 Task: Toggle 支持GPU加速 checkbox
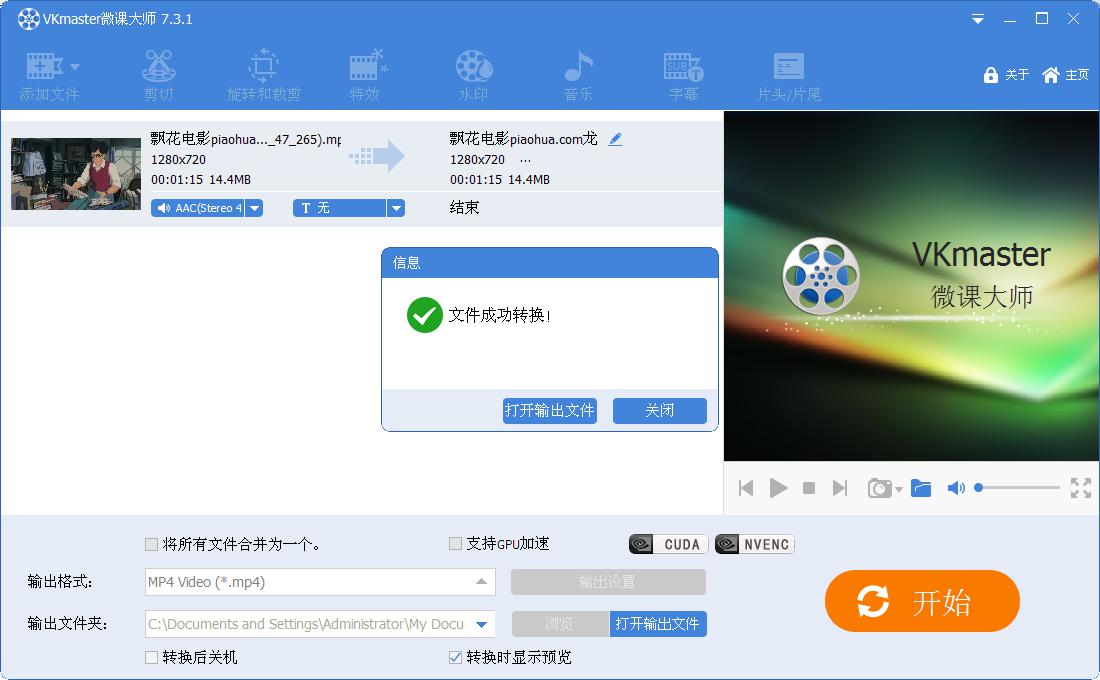point(456,544)
